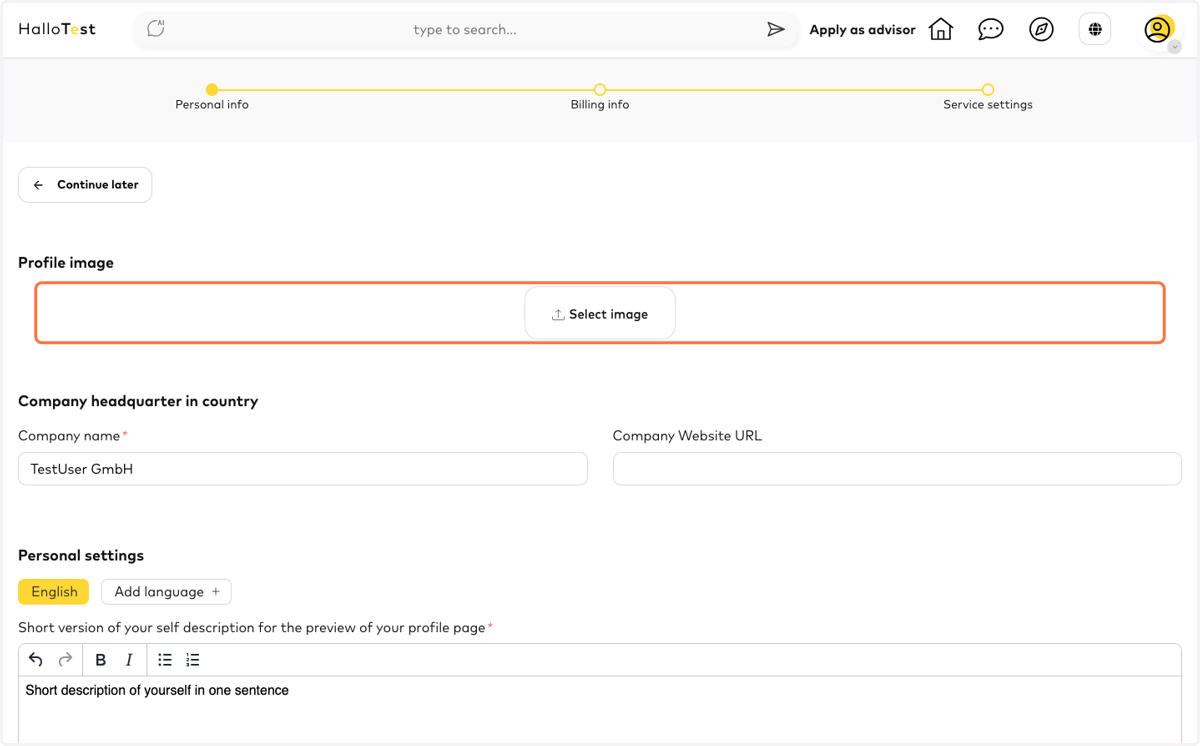
Task: Click the Company name input field
Action: coord(303,469)
